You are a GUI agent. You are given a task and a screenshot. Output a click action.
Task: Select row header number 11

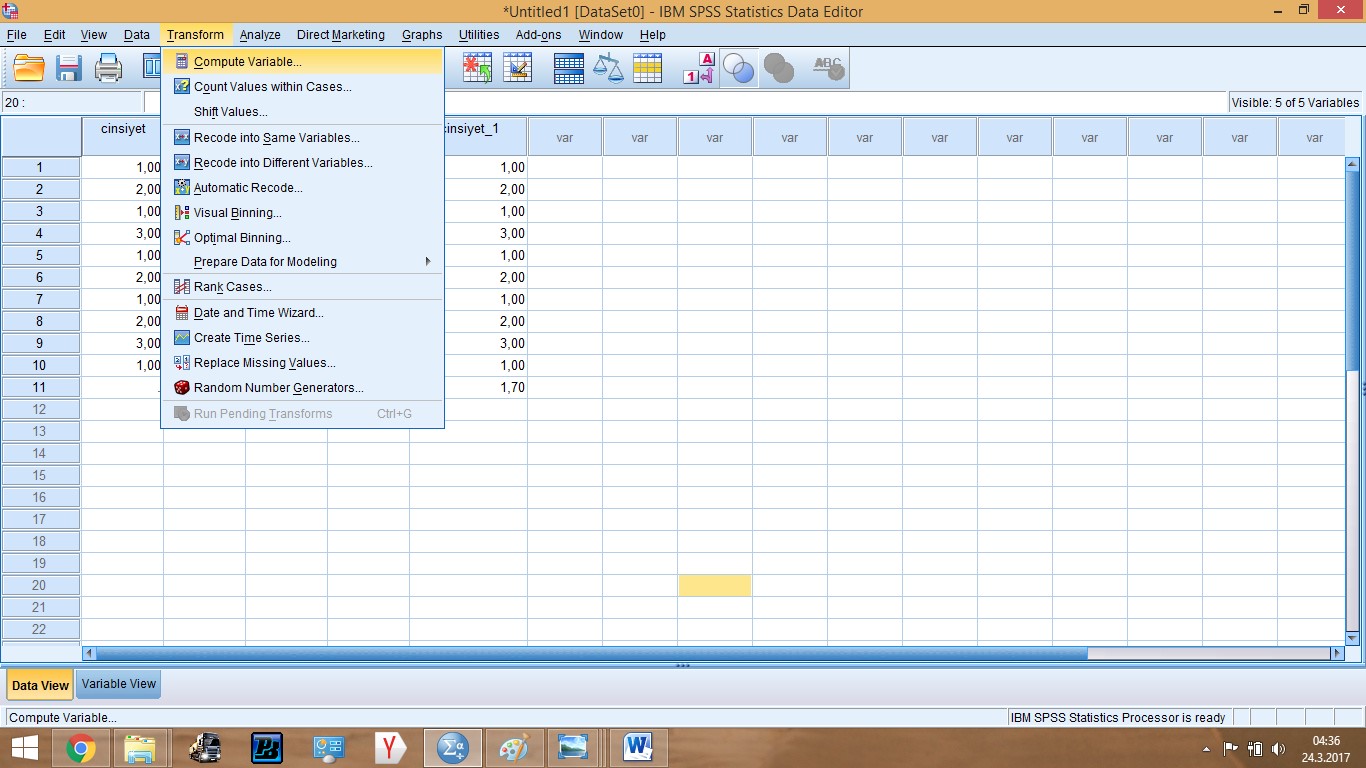tap(40, 387)
